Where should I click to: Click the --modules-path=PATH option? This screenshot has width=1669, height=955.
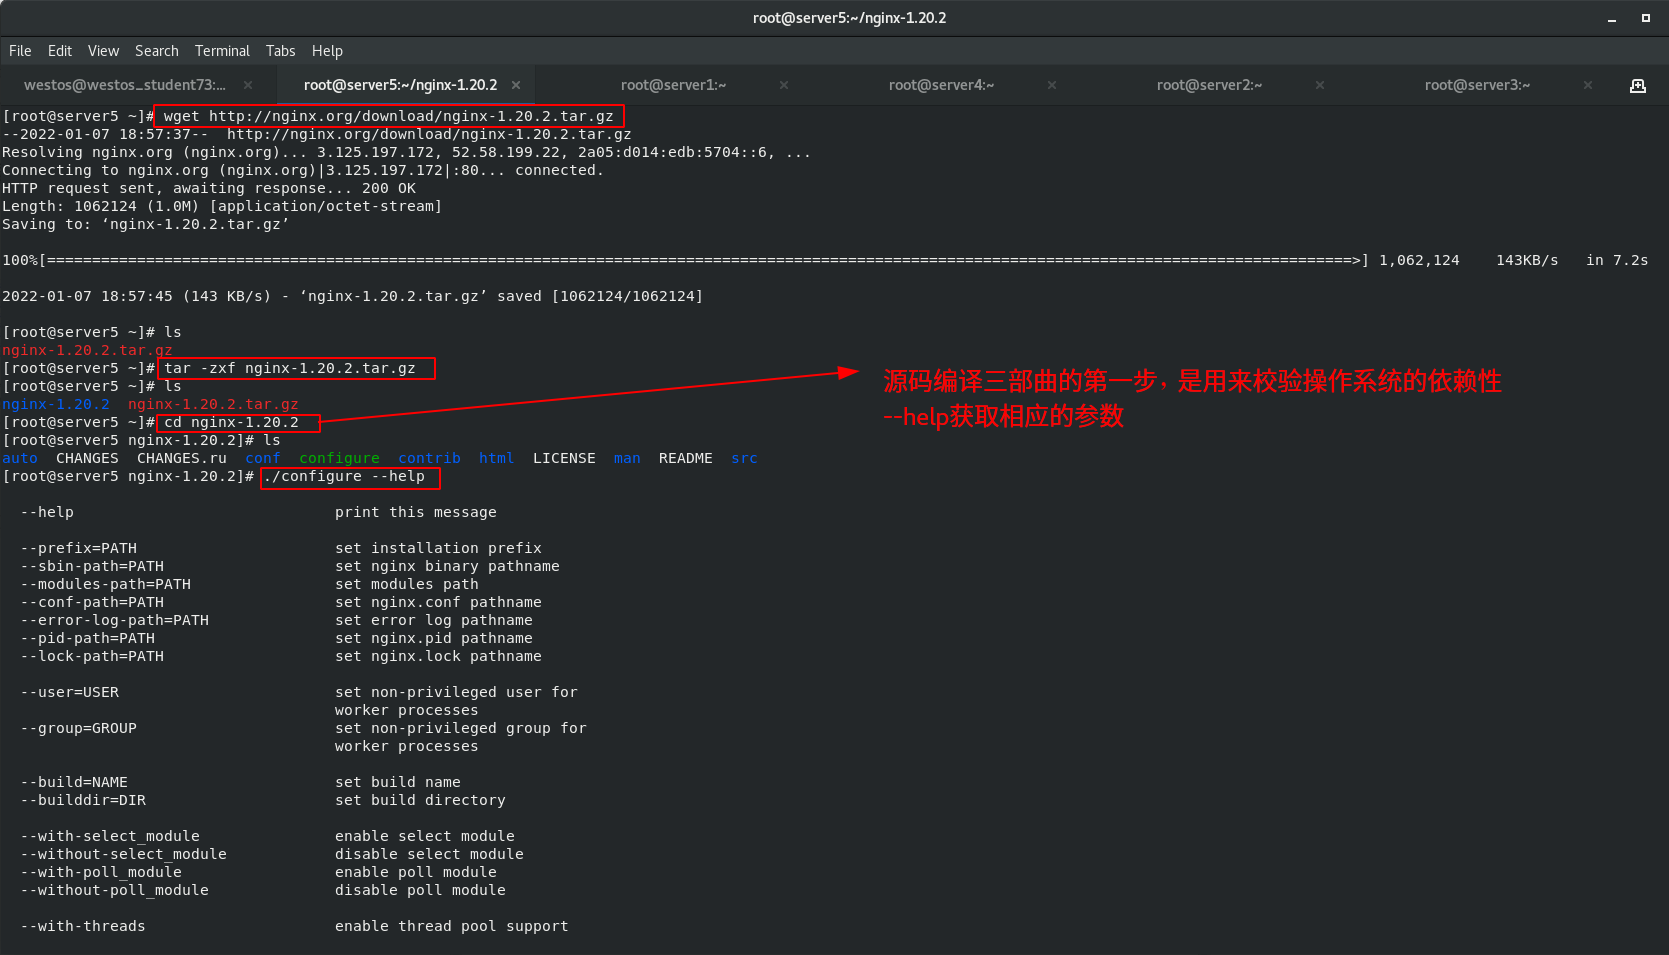(105, 584)
